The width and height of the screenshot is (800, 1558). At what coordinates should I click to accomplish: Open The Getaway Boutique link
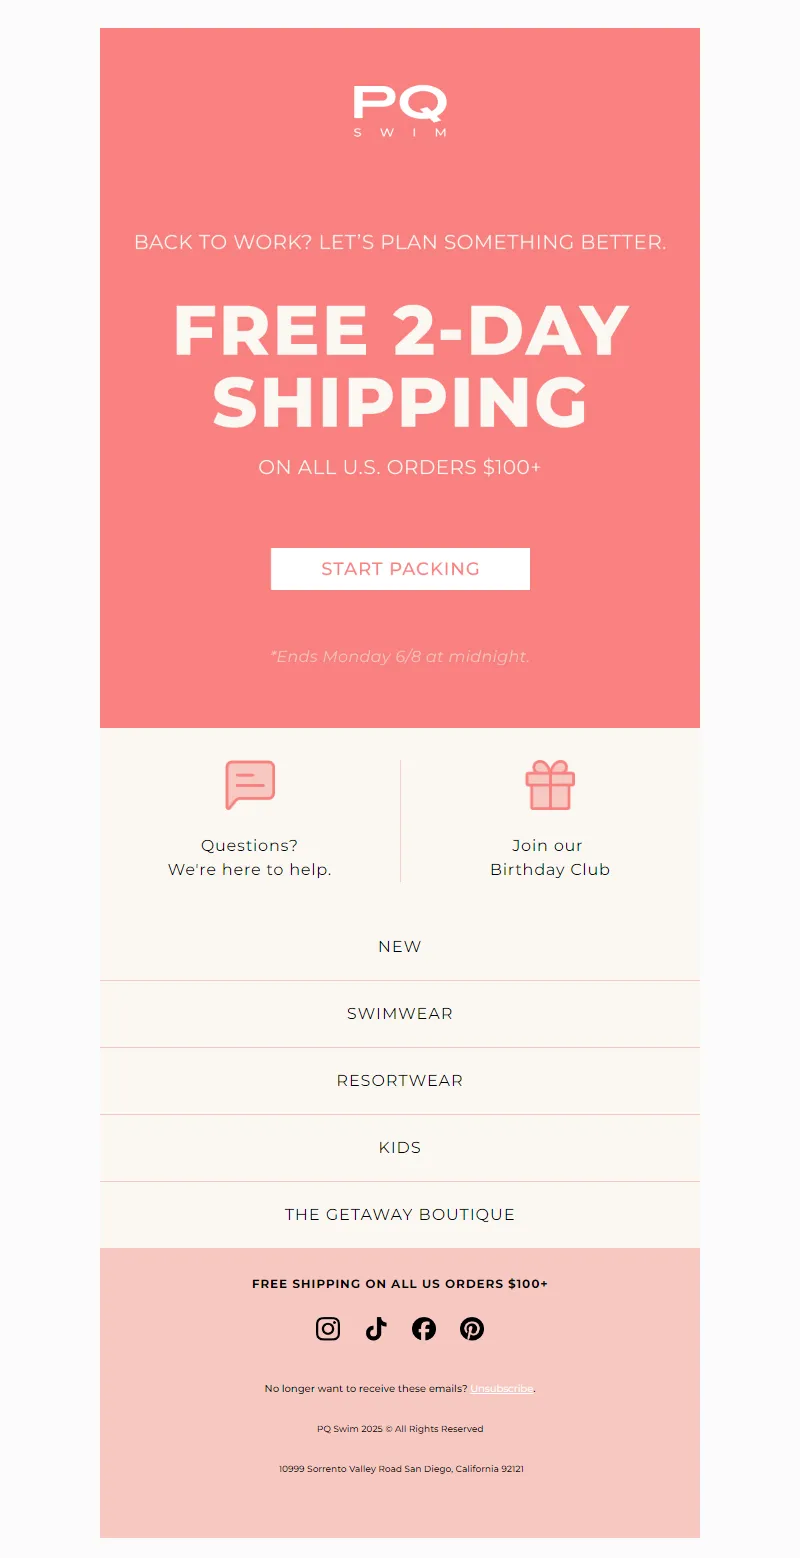[x=400, y=1215]
